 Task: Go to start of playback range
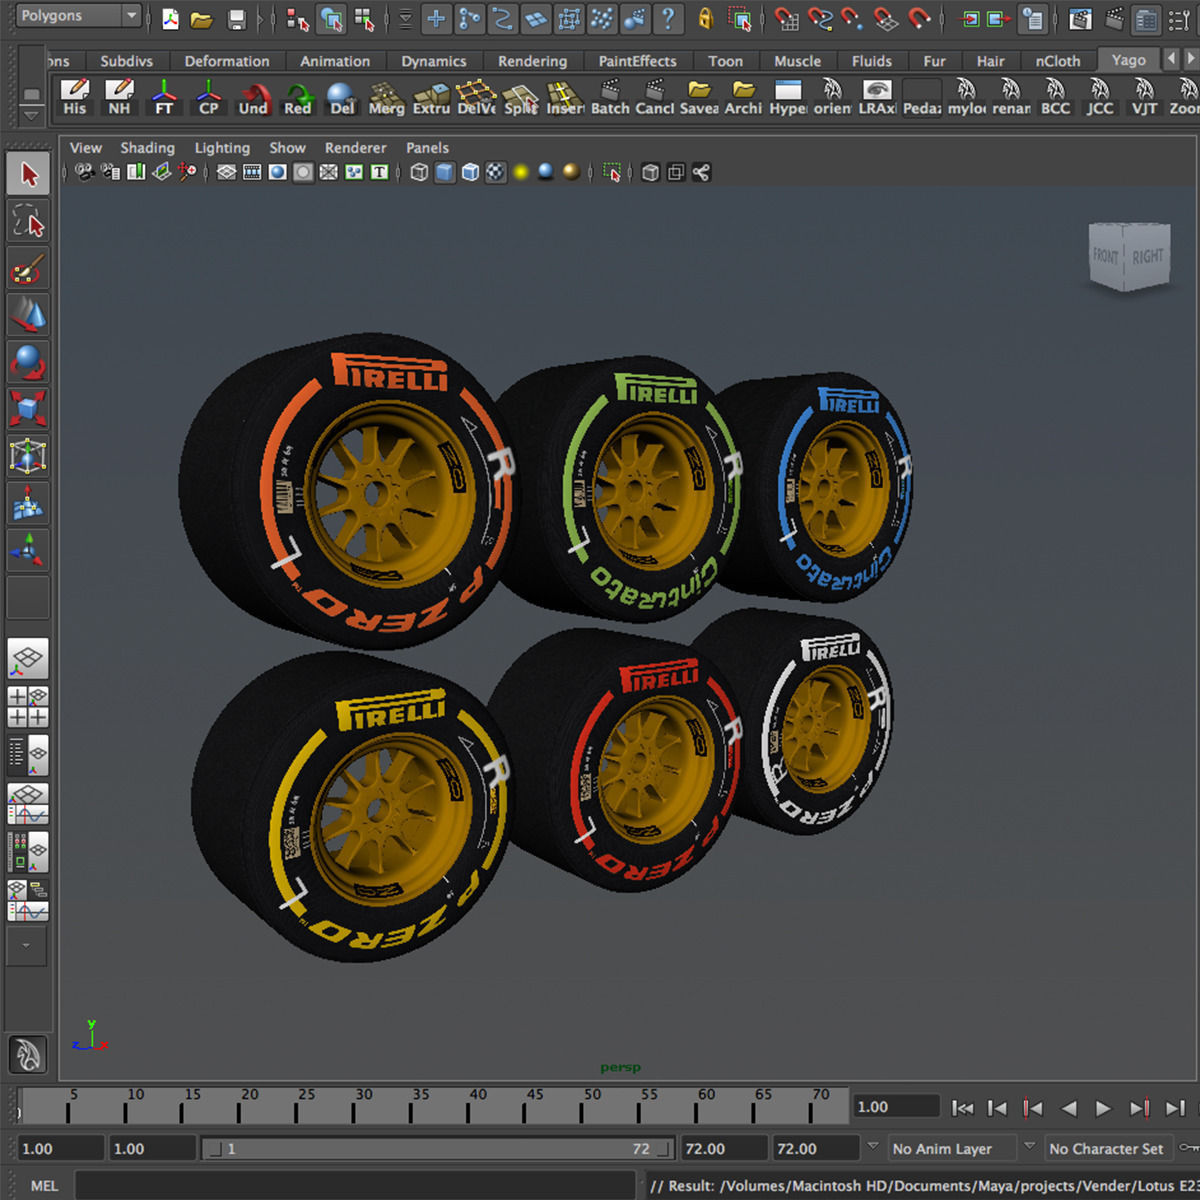(962, 1107)
